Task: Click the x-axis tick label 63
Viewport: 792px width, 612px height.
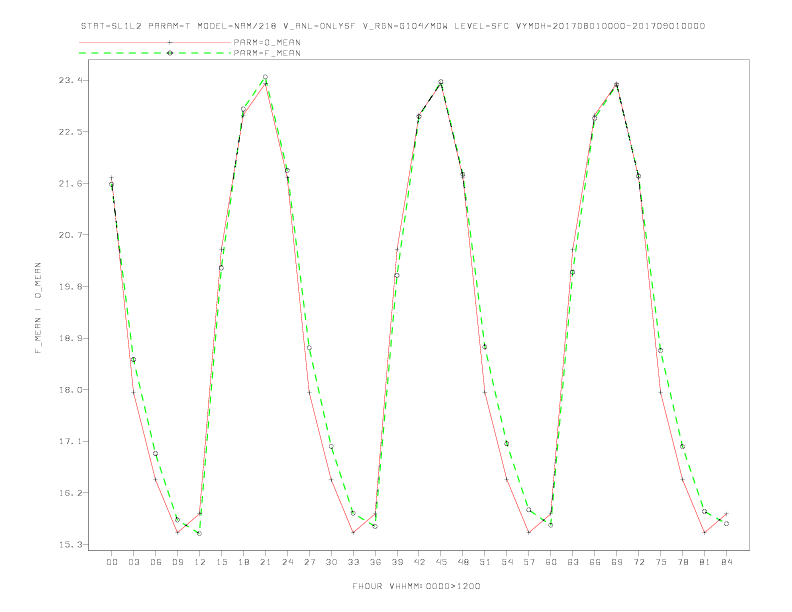Action: 573,562
